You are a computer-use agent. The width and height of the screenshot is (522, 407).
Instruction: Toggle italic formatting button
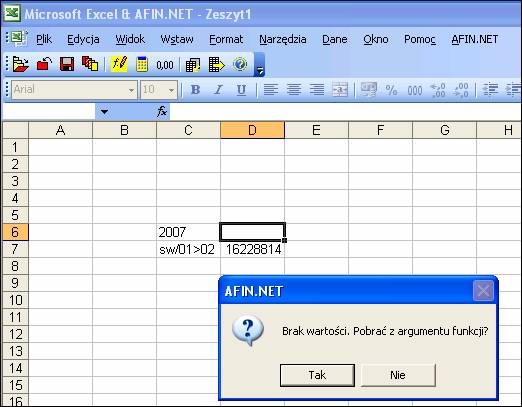[x=218, y=90]
